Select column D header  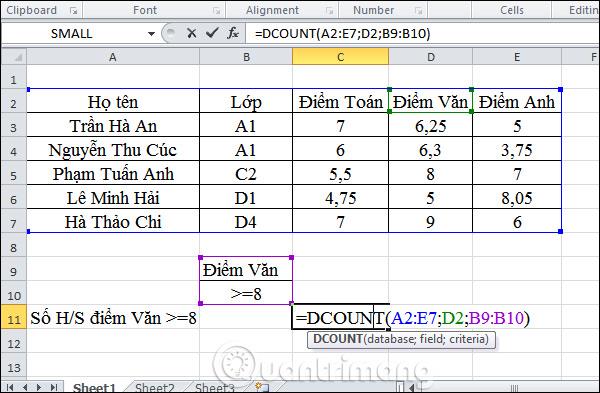[x=430, y=57]
